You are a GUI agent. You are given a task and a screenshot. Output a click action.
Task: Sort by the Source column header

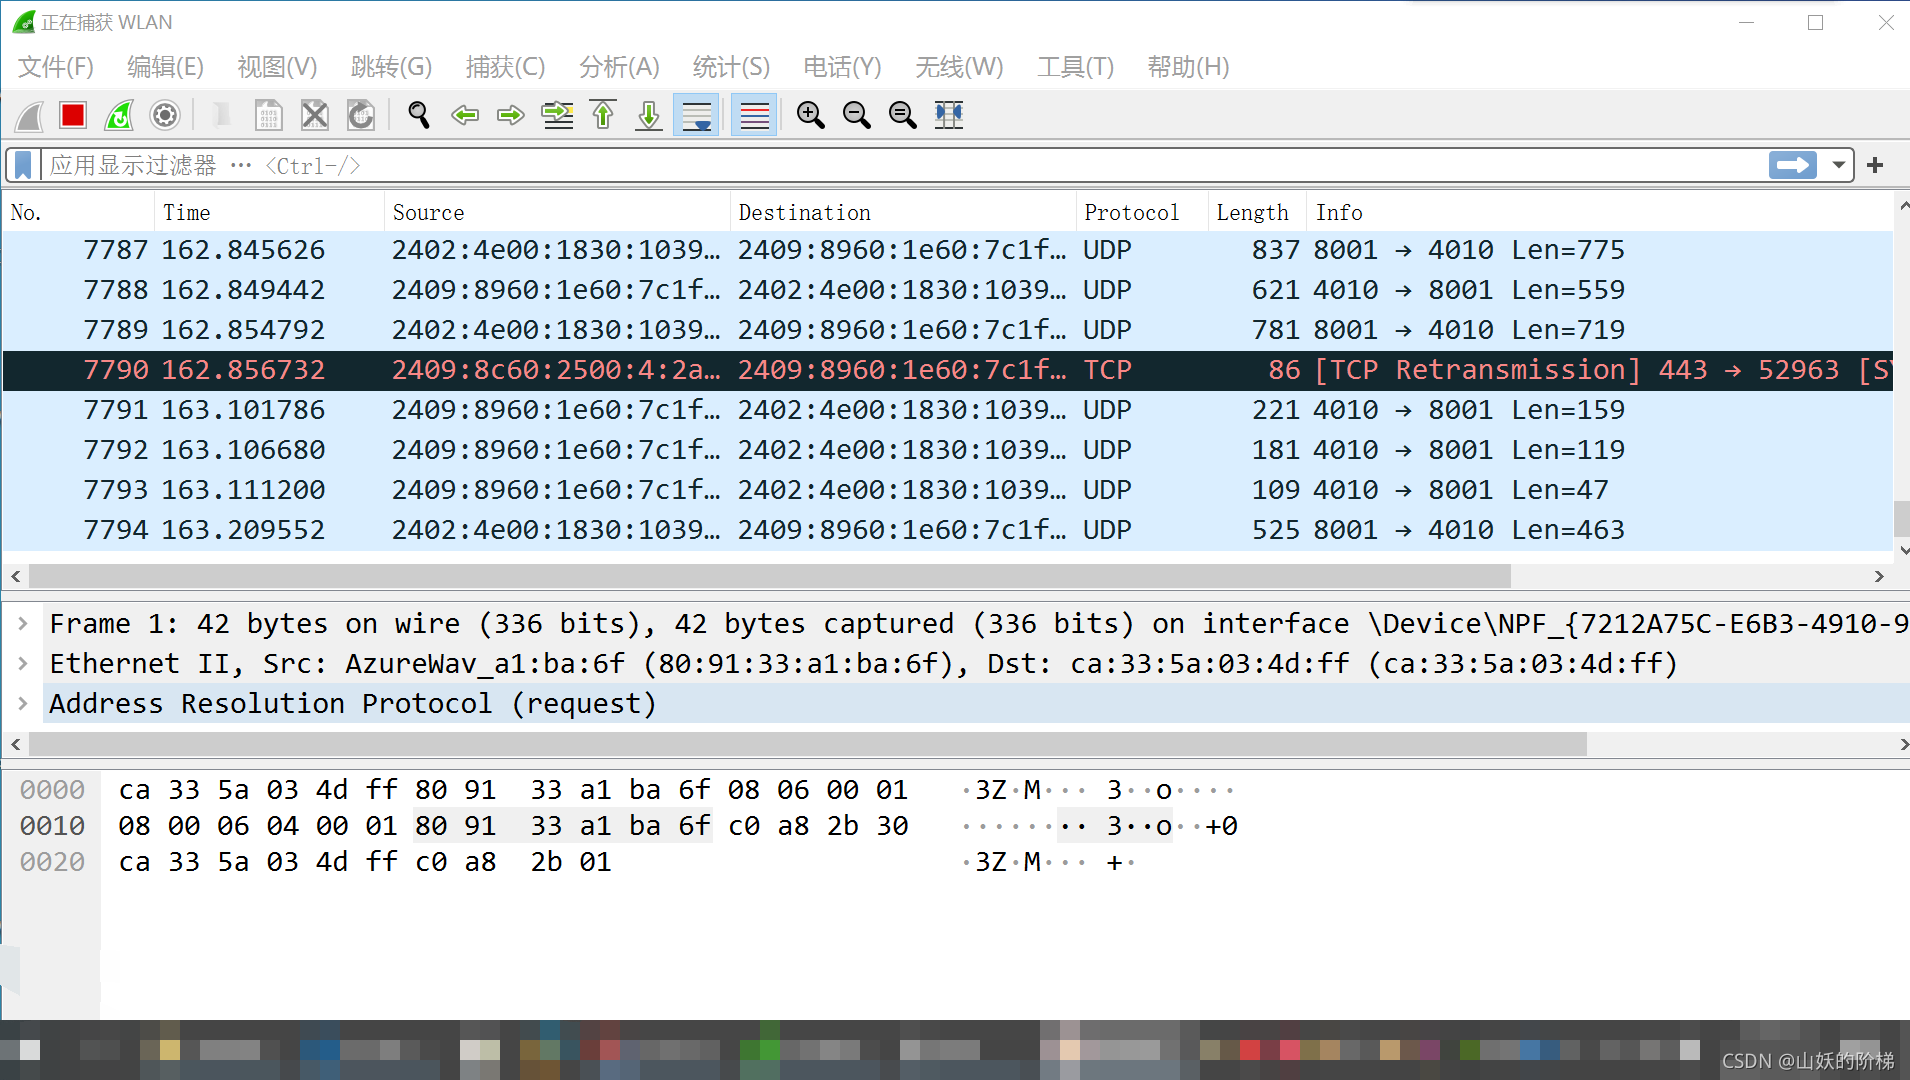557,212
